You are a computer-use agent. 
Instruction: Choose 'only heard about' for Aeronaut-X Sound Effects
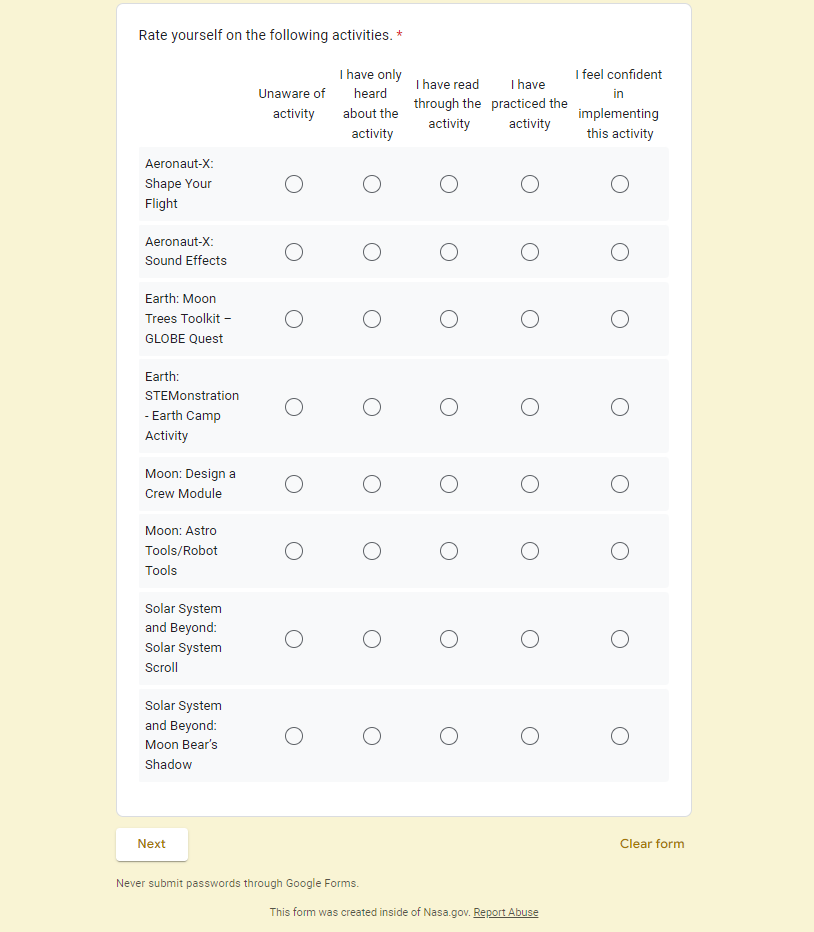[372, 252]
